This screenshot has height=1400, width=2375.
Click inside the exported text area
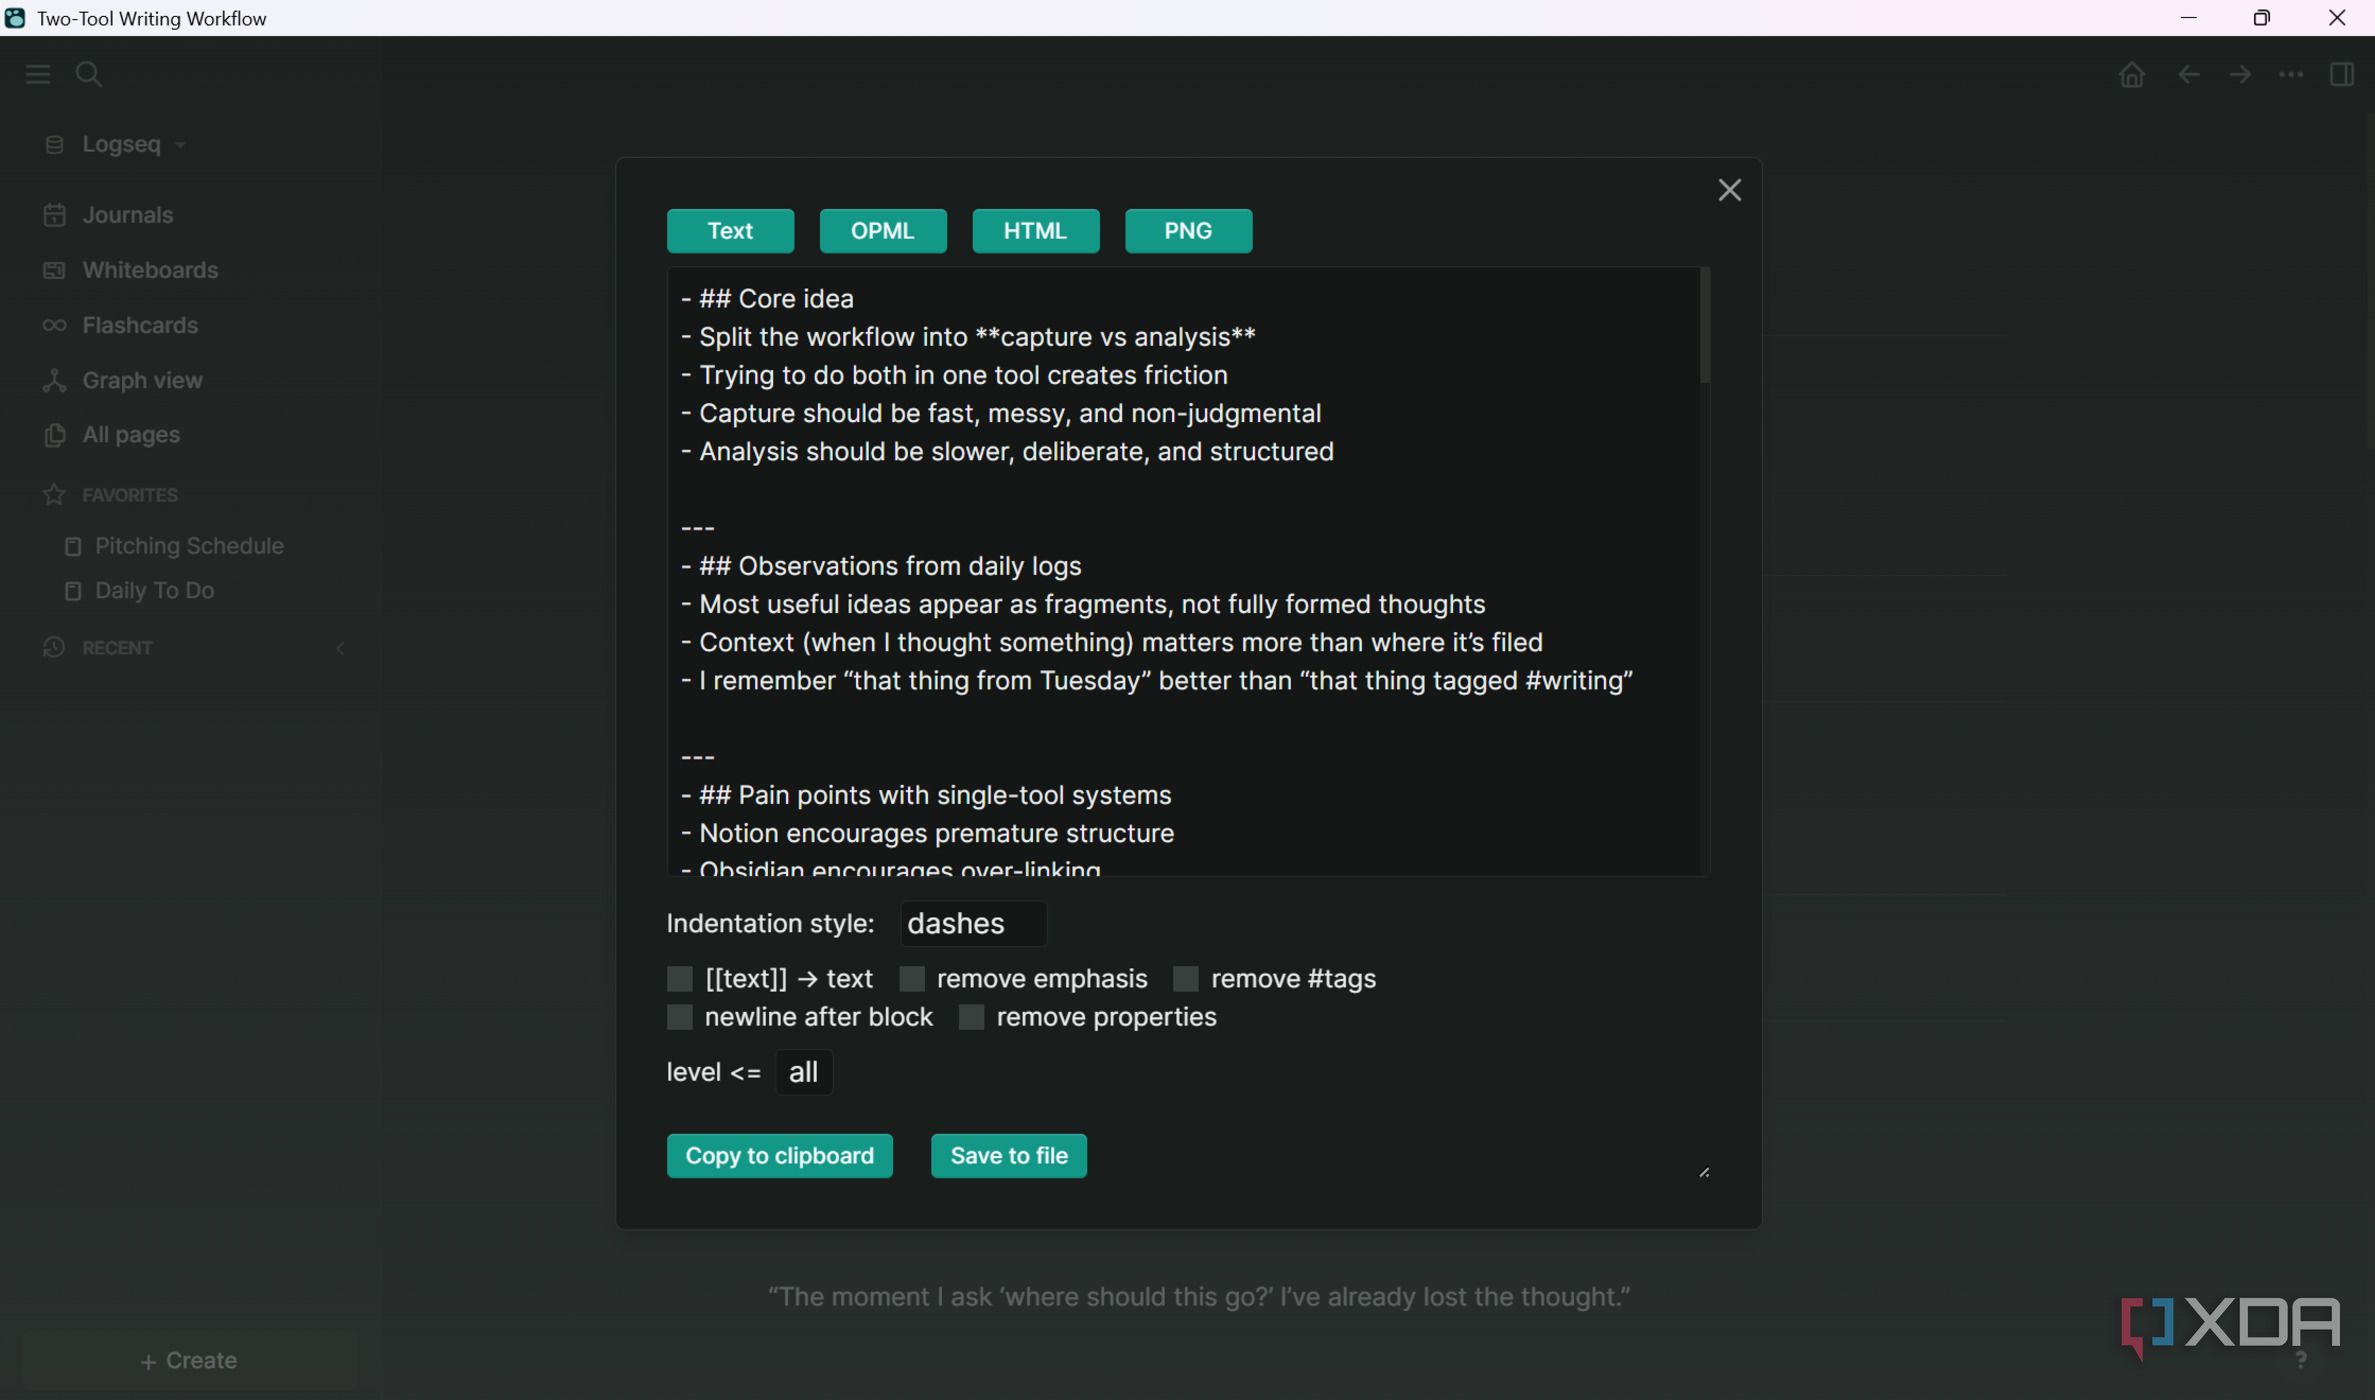click(1188, 571)
